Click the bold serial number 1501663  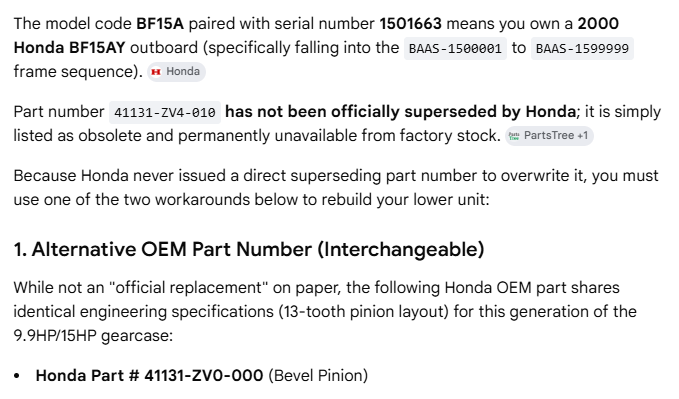pos(411,23)
